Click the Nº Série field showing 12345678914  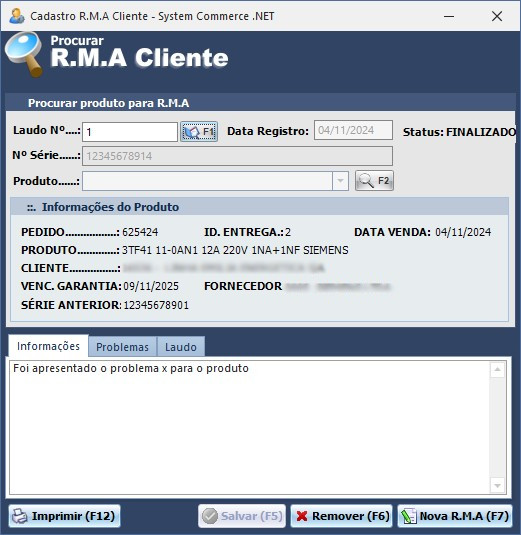(x=237, y=156)
